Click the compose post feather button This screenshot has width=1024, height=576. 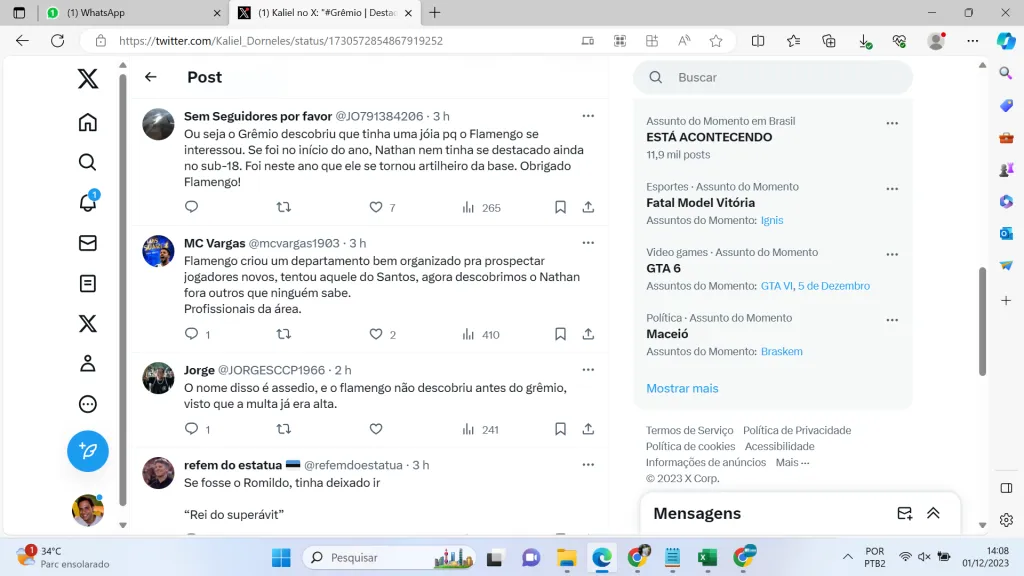(x=88, y=451)
